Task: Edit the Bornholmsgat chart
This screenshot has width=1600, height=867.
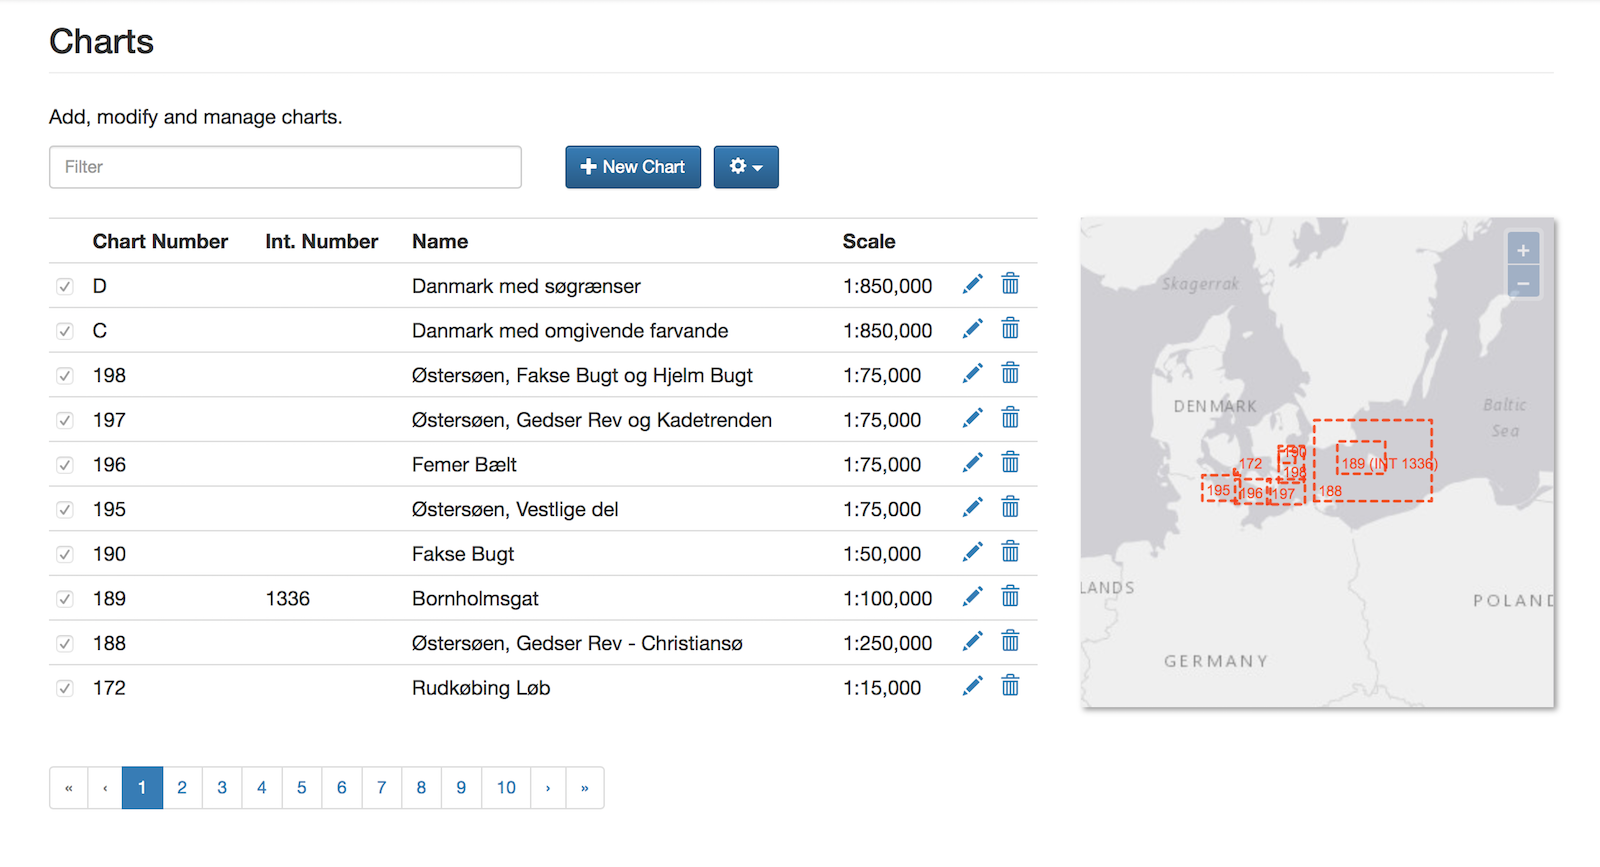Action: click(972, 597)
